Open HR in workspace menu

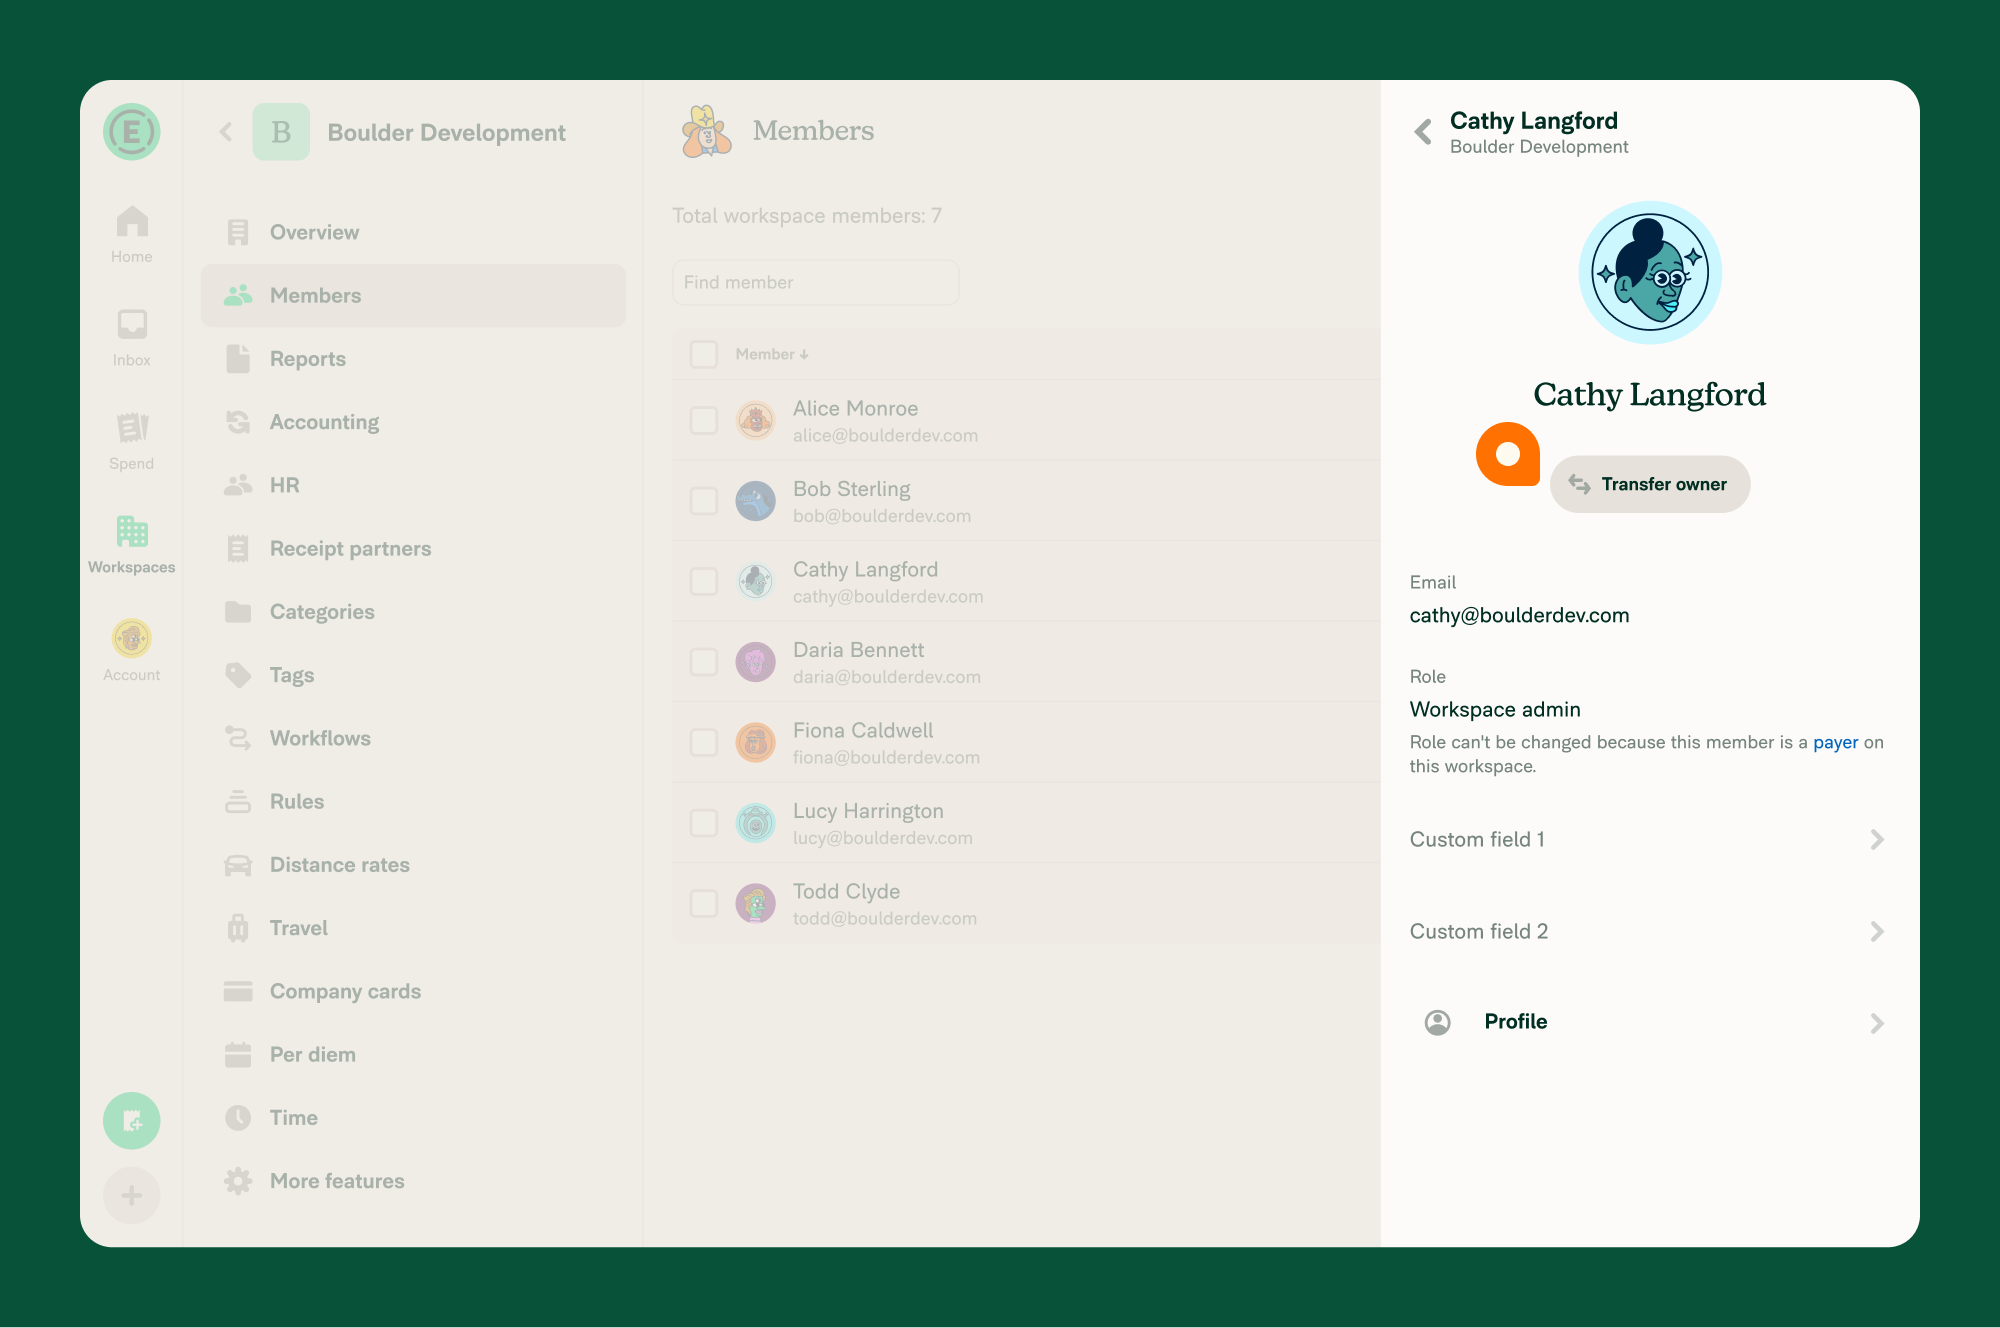pos(413,485)
